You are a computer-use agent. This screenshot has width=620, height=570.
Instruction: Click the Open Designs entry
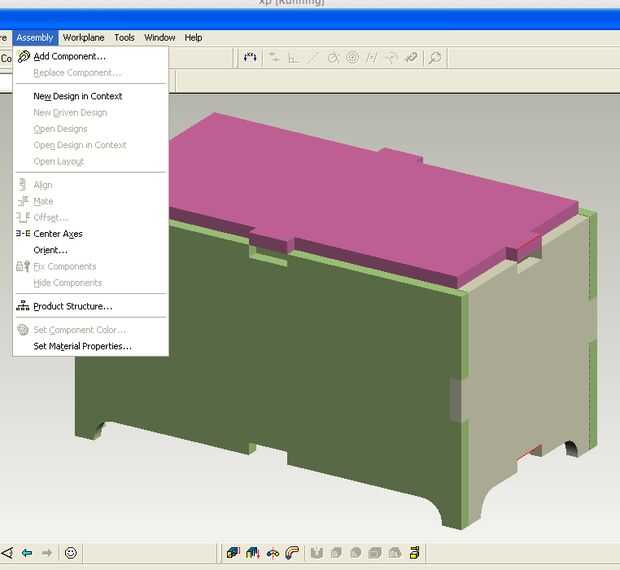tap(91, 129)
